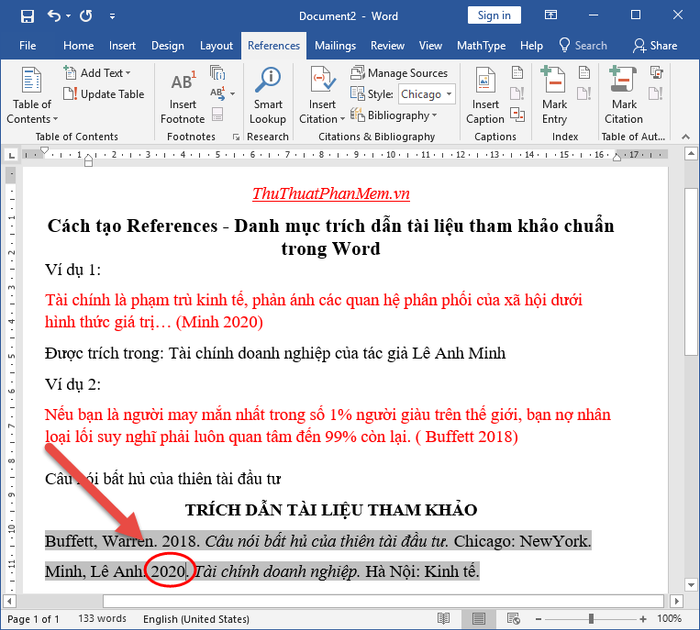Insert Table of Figures icon

point(517,72)
